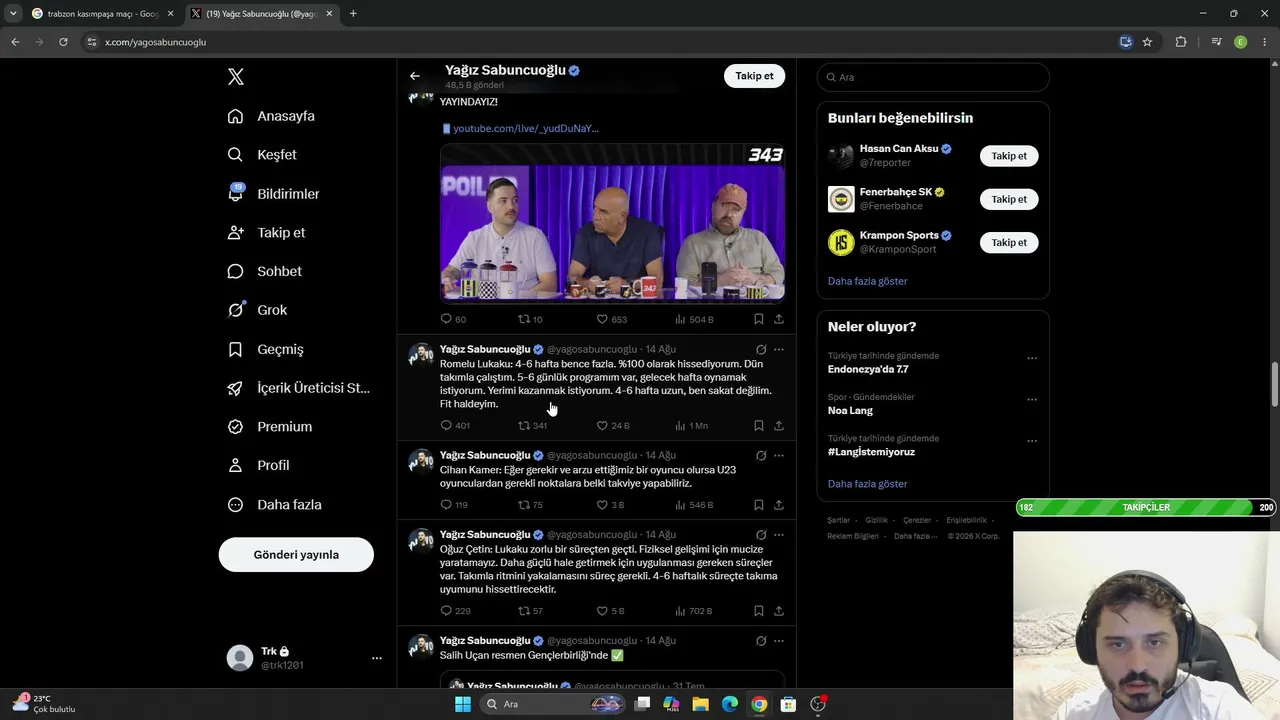Switch to the trabzon kasımpaşa maçı tab

click(103, 14)
